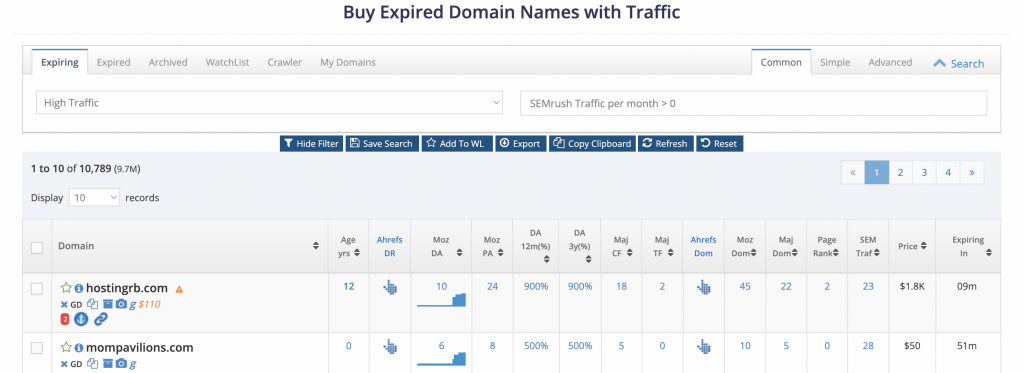Click copy icon in mompavilions.com row

point(92,364)
